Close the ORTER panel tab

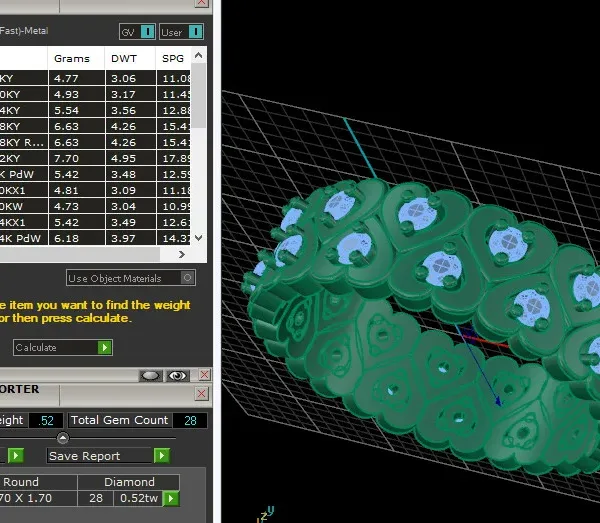point(202,394)
